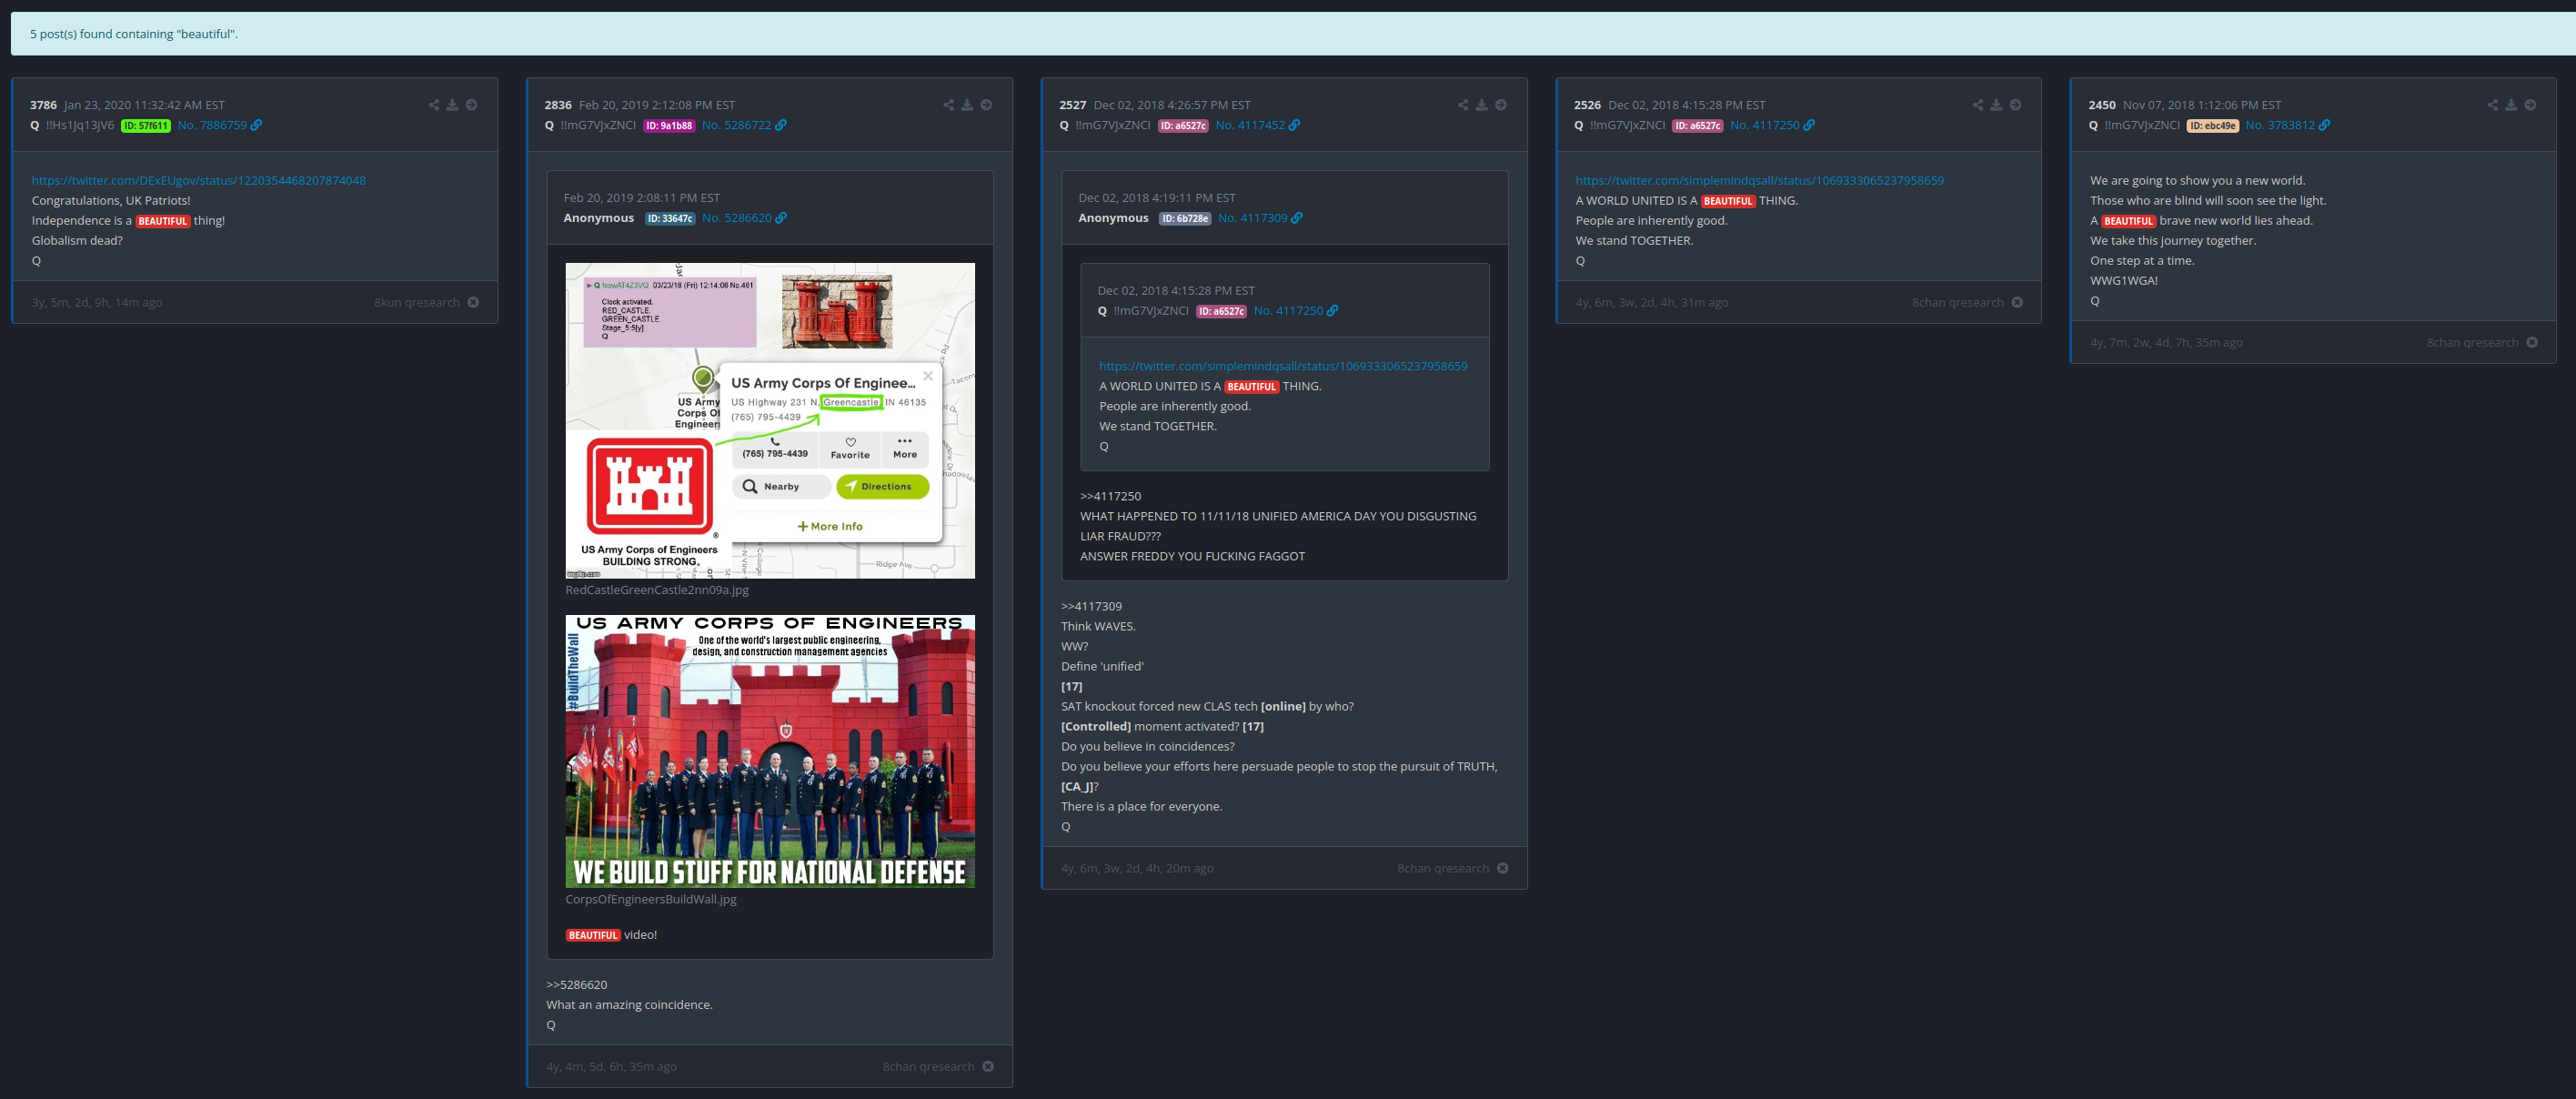This screenshot has height=1099, width=2576.
Task: Click the >>5286620 reply reference
Action: [x=576, y=985]
